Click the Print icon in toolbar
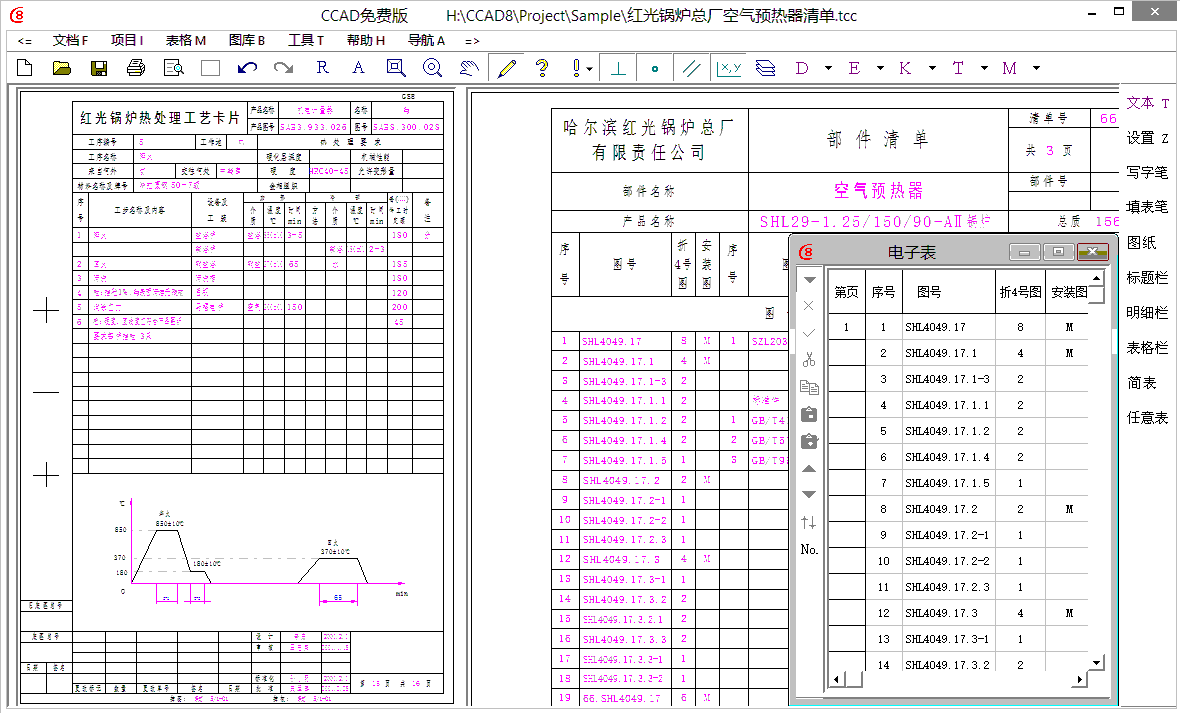Screen dimensions: 1180x713 (136, 68)
